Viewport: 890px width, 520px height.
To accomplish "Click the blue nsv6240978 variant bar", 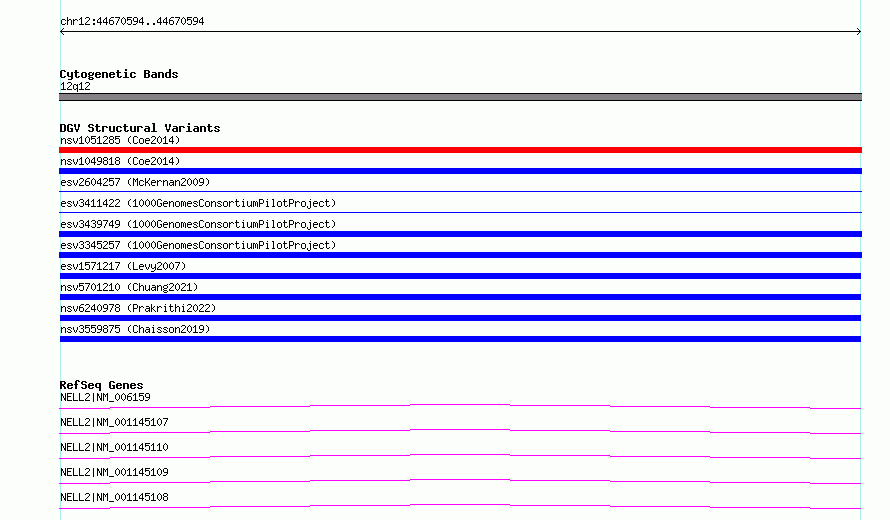I will point(460,318).
